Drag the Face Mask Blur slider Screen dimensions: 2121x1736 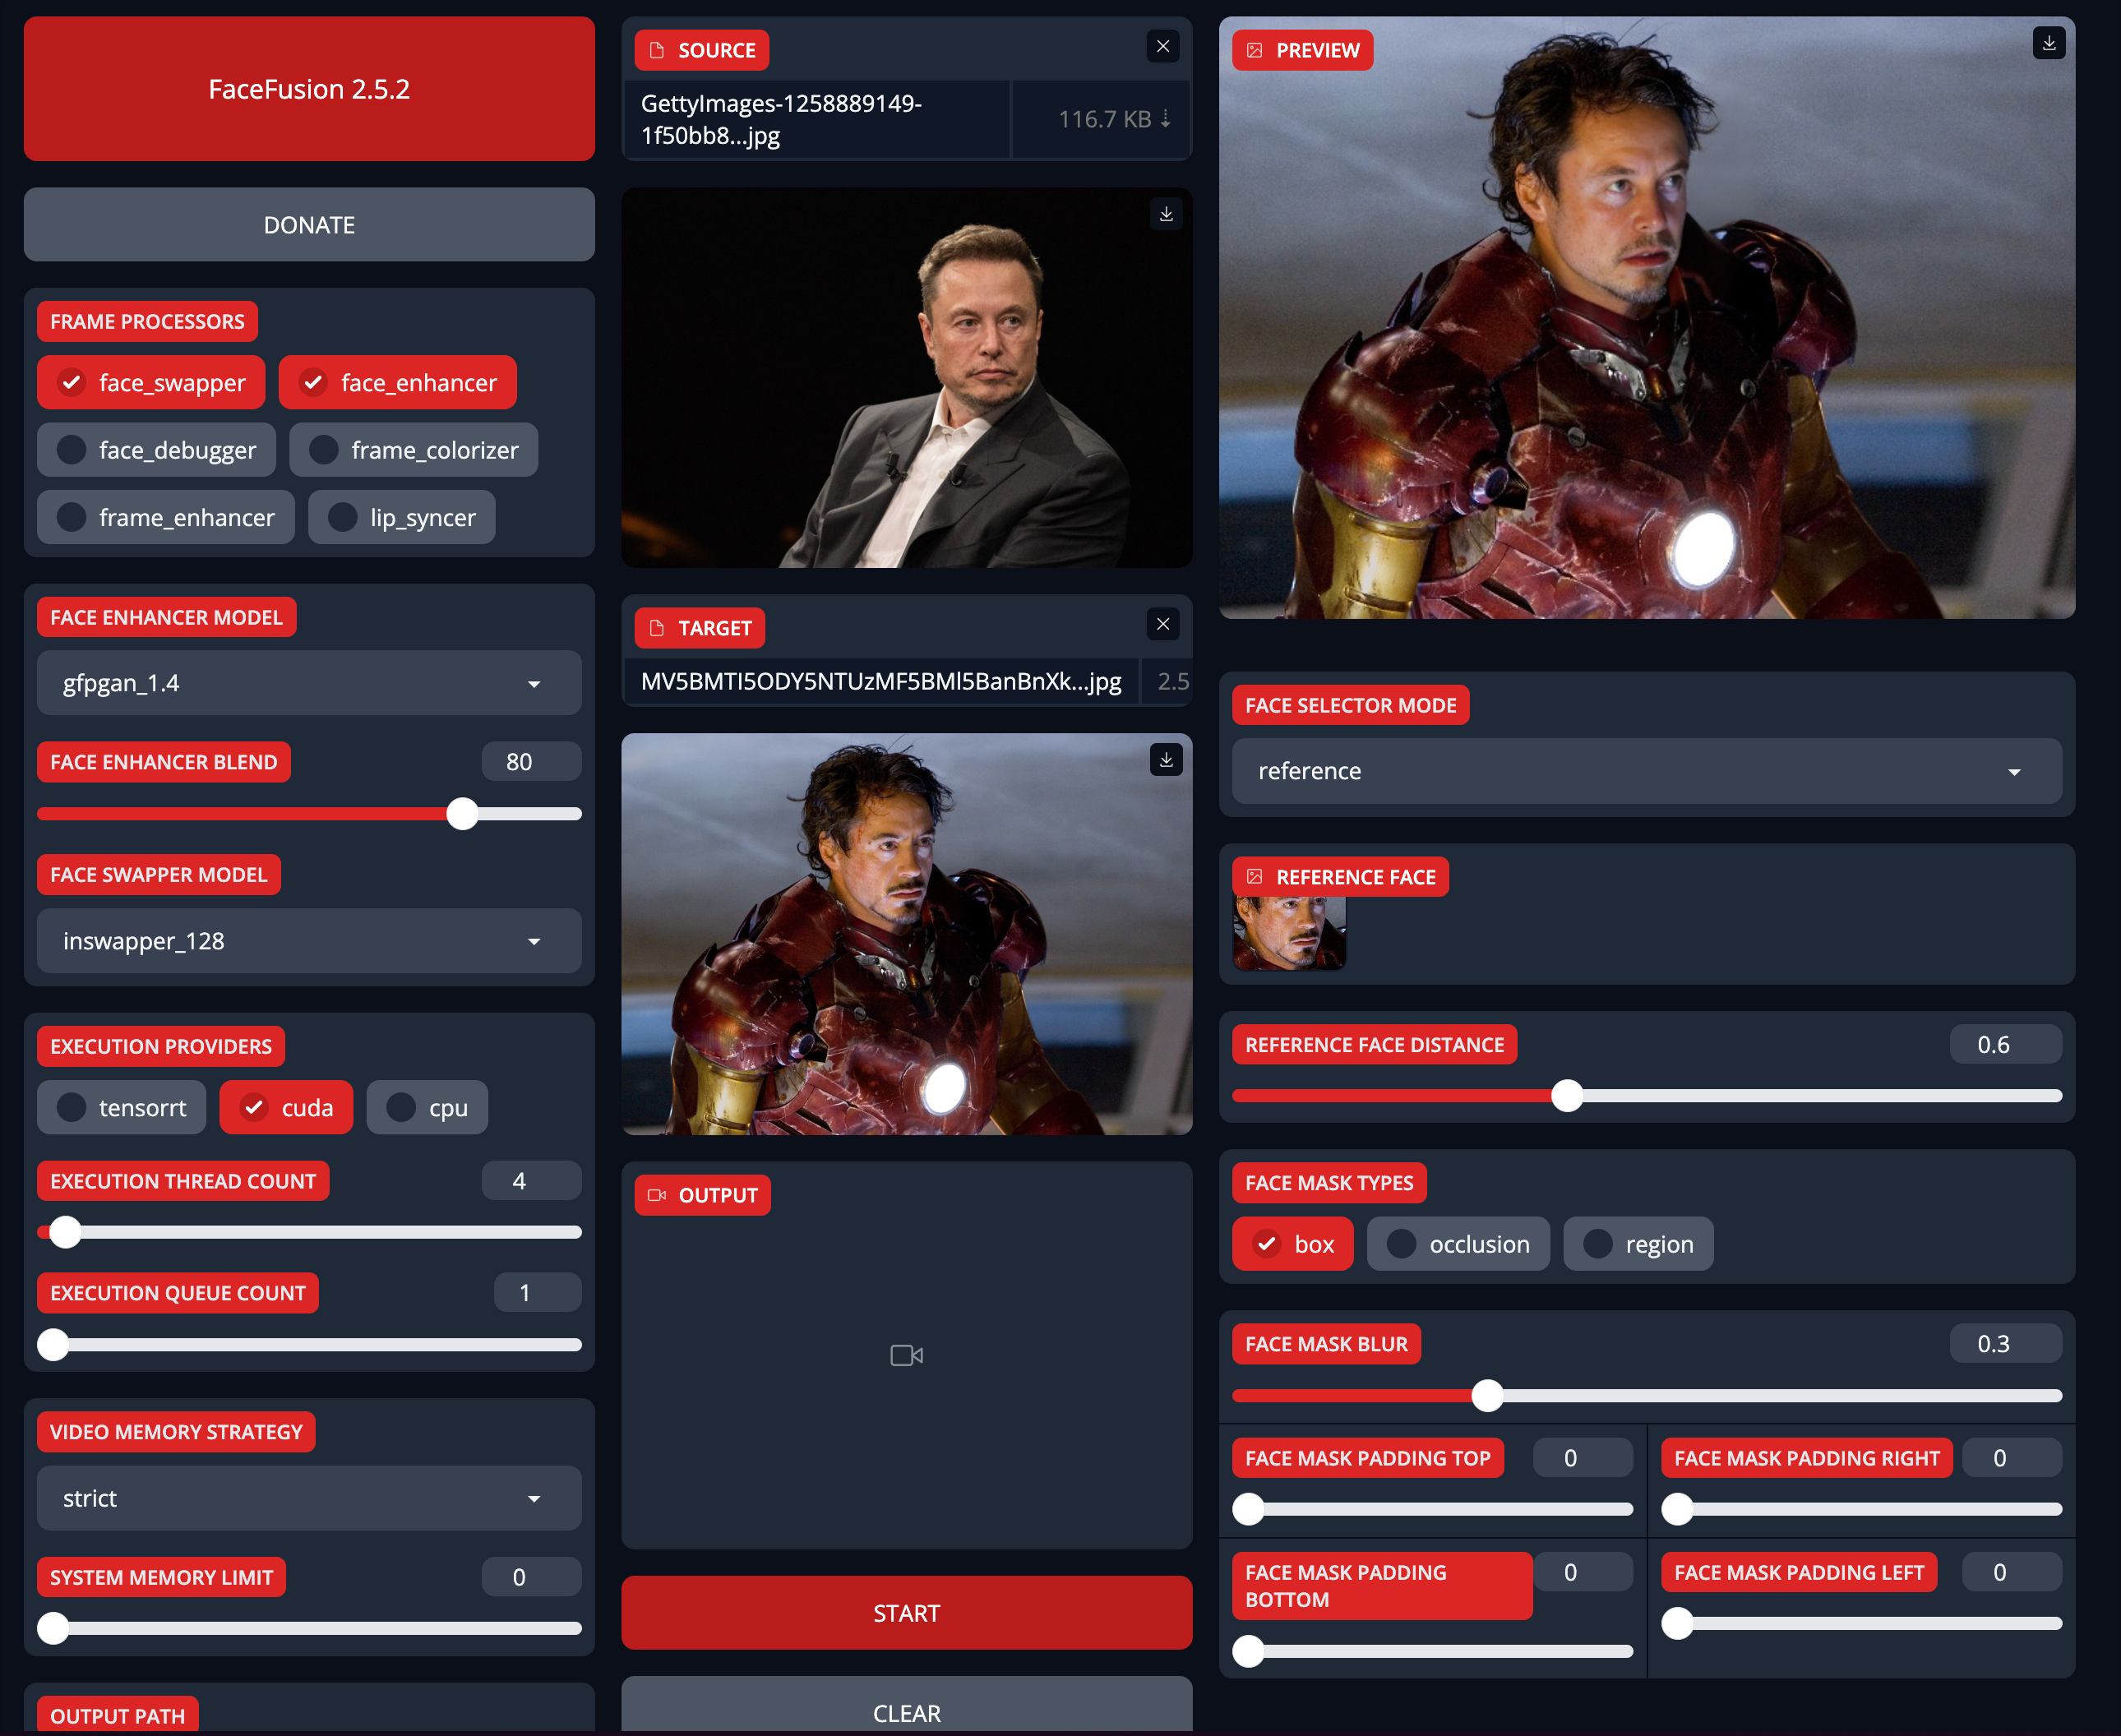(x=1490, y=1394)
